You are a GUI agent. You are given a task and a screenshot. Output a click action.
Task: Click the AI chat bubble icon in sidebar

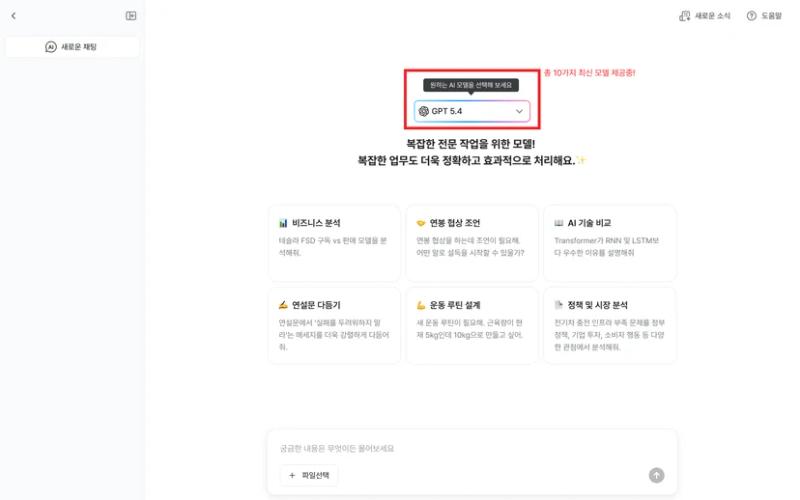point(51,47)
